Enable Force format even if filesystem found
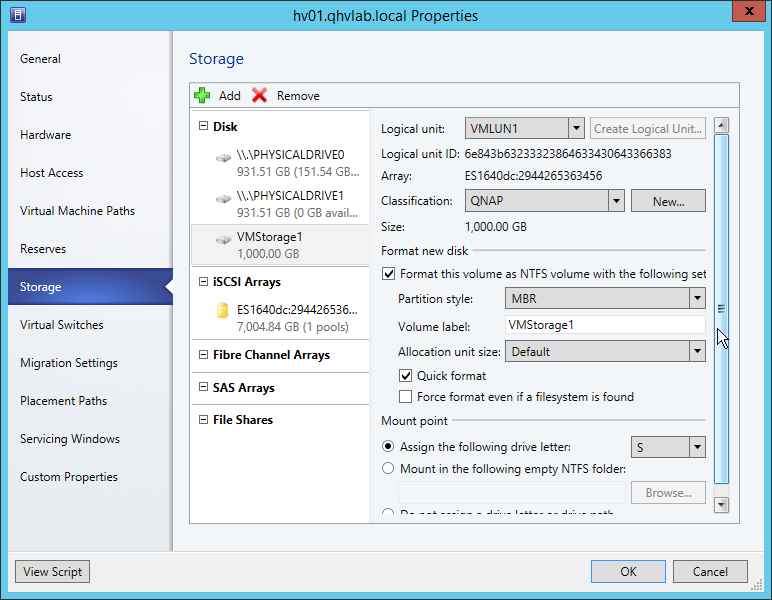 [x=406, y=397]
